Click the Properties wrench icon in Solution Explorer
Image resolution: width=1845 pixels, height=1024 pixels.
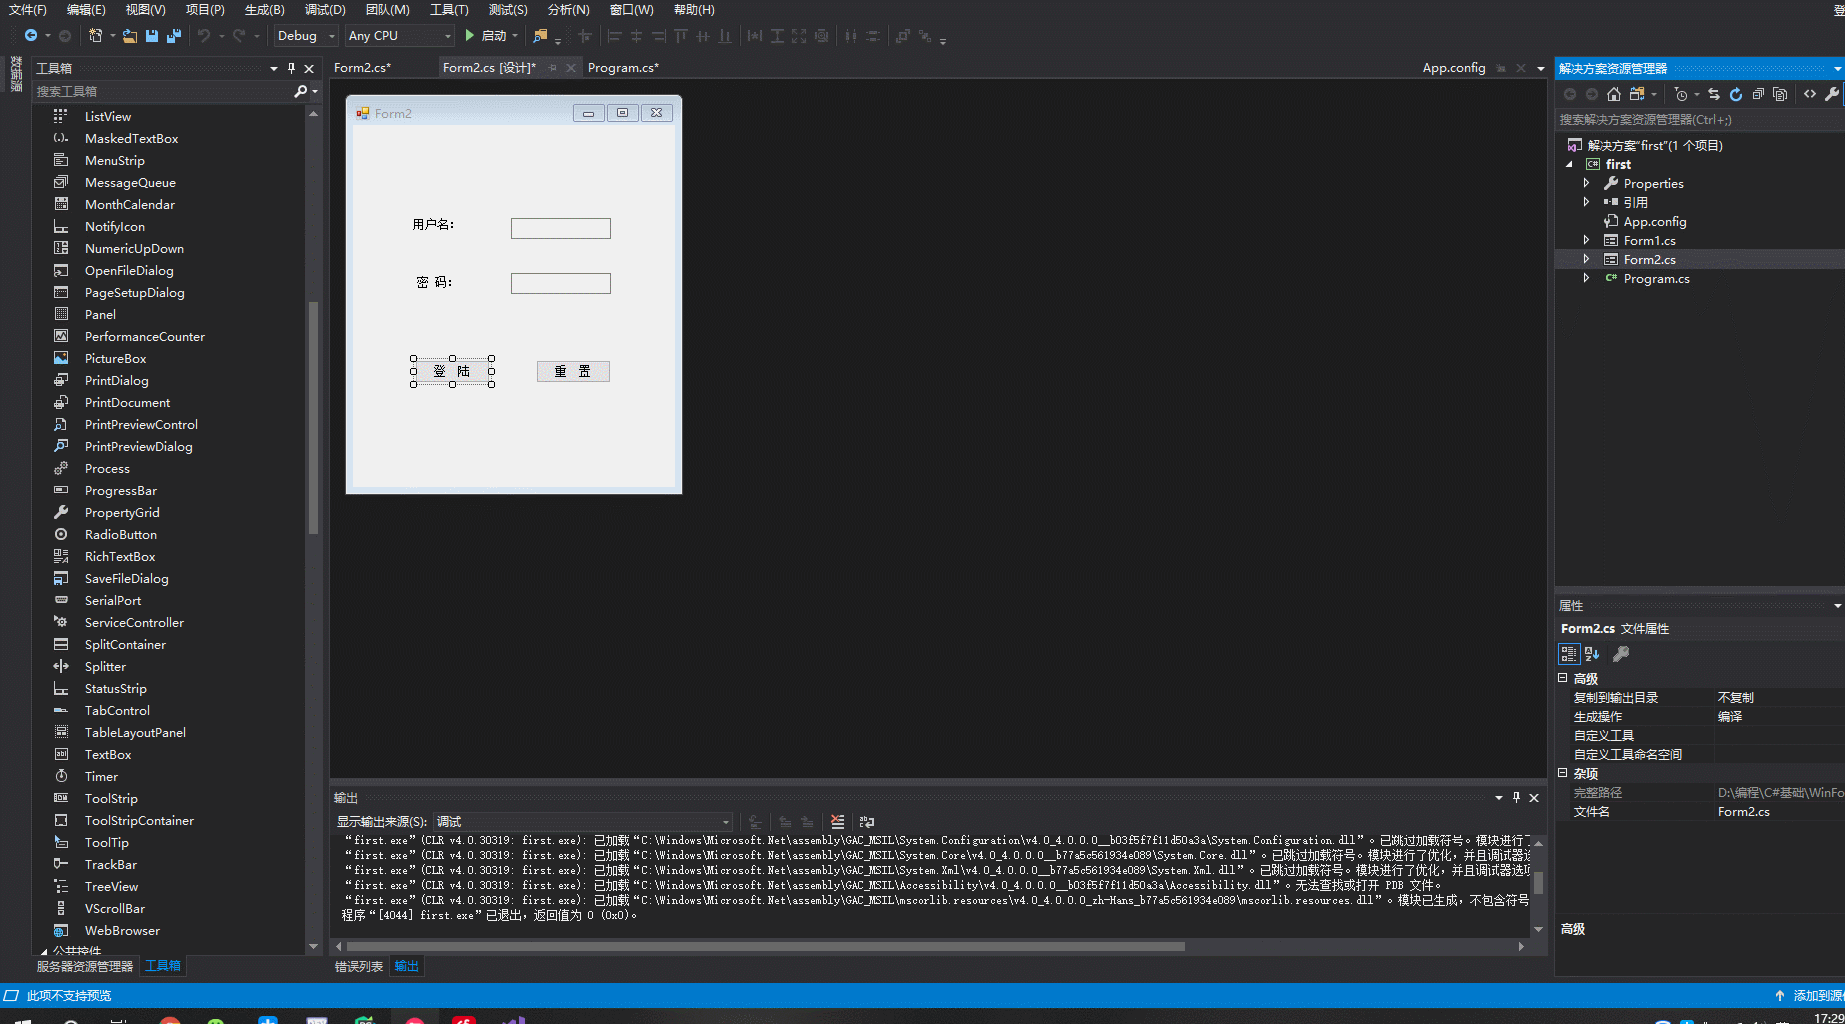tap(1834, 93)
